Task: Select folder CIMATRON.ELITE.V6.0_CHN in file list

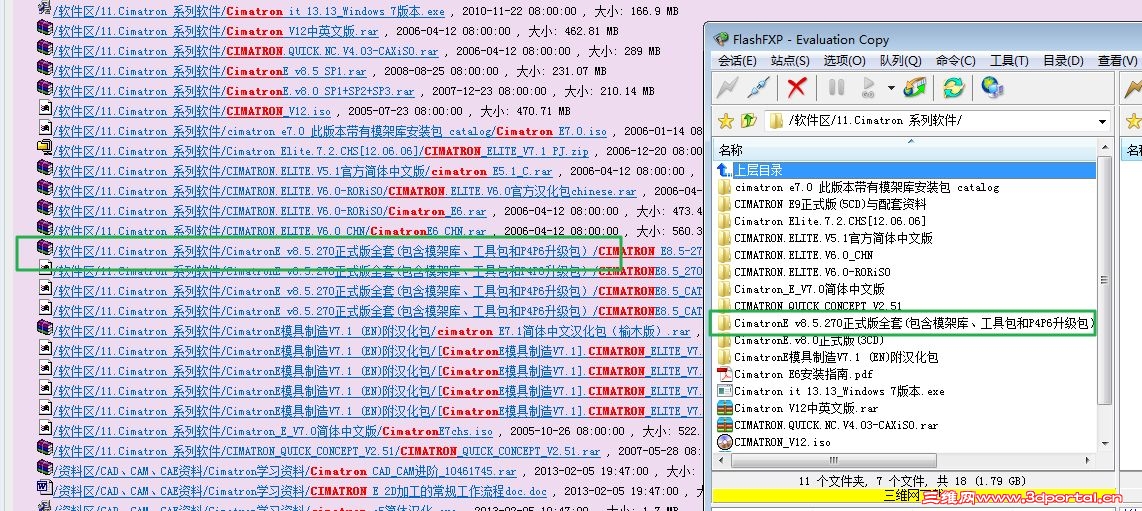Action: (x=803, y=255)
